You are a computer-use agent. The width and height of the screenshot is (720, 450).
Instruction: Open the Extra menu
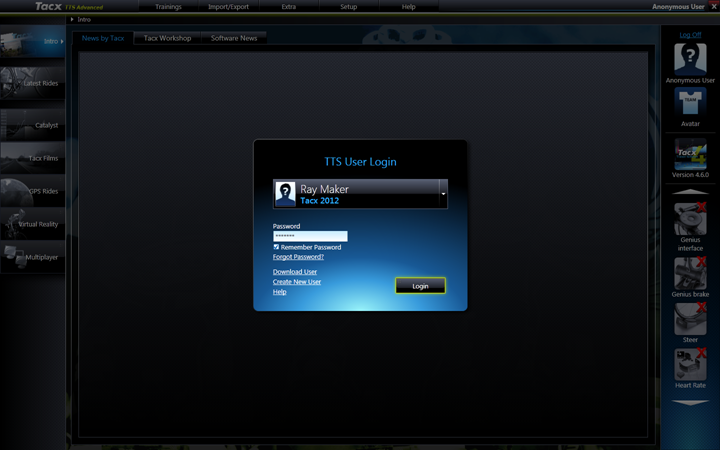(289, 6)
